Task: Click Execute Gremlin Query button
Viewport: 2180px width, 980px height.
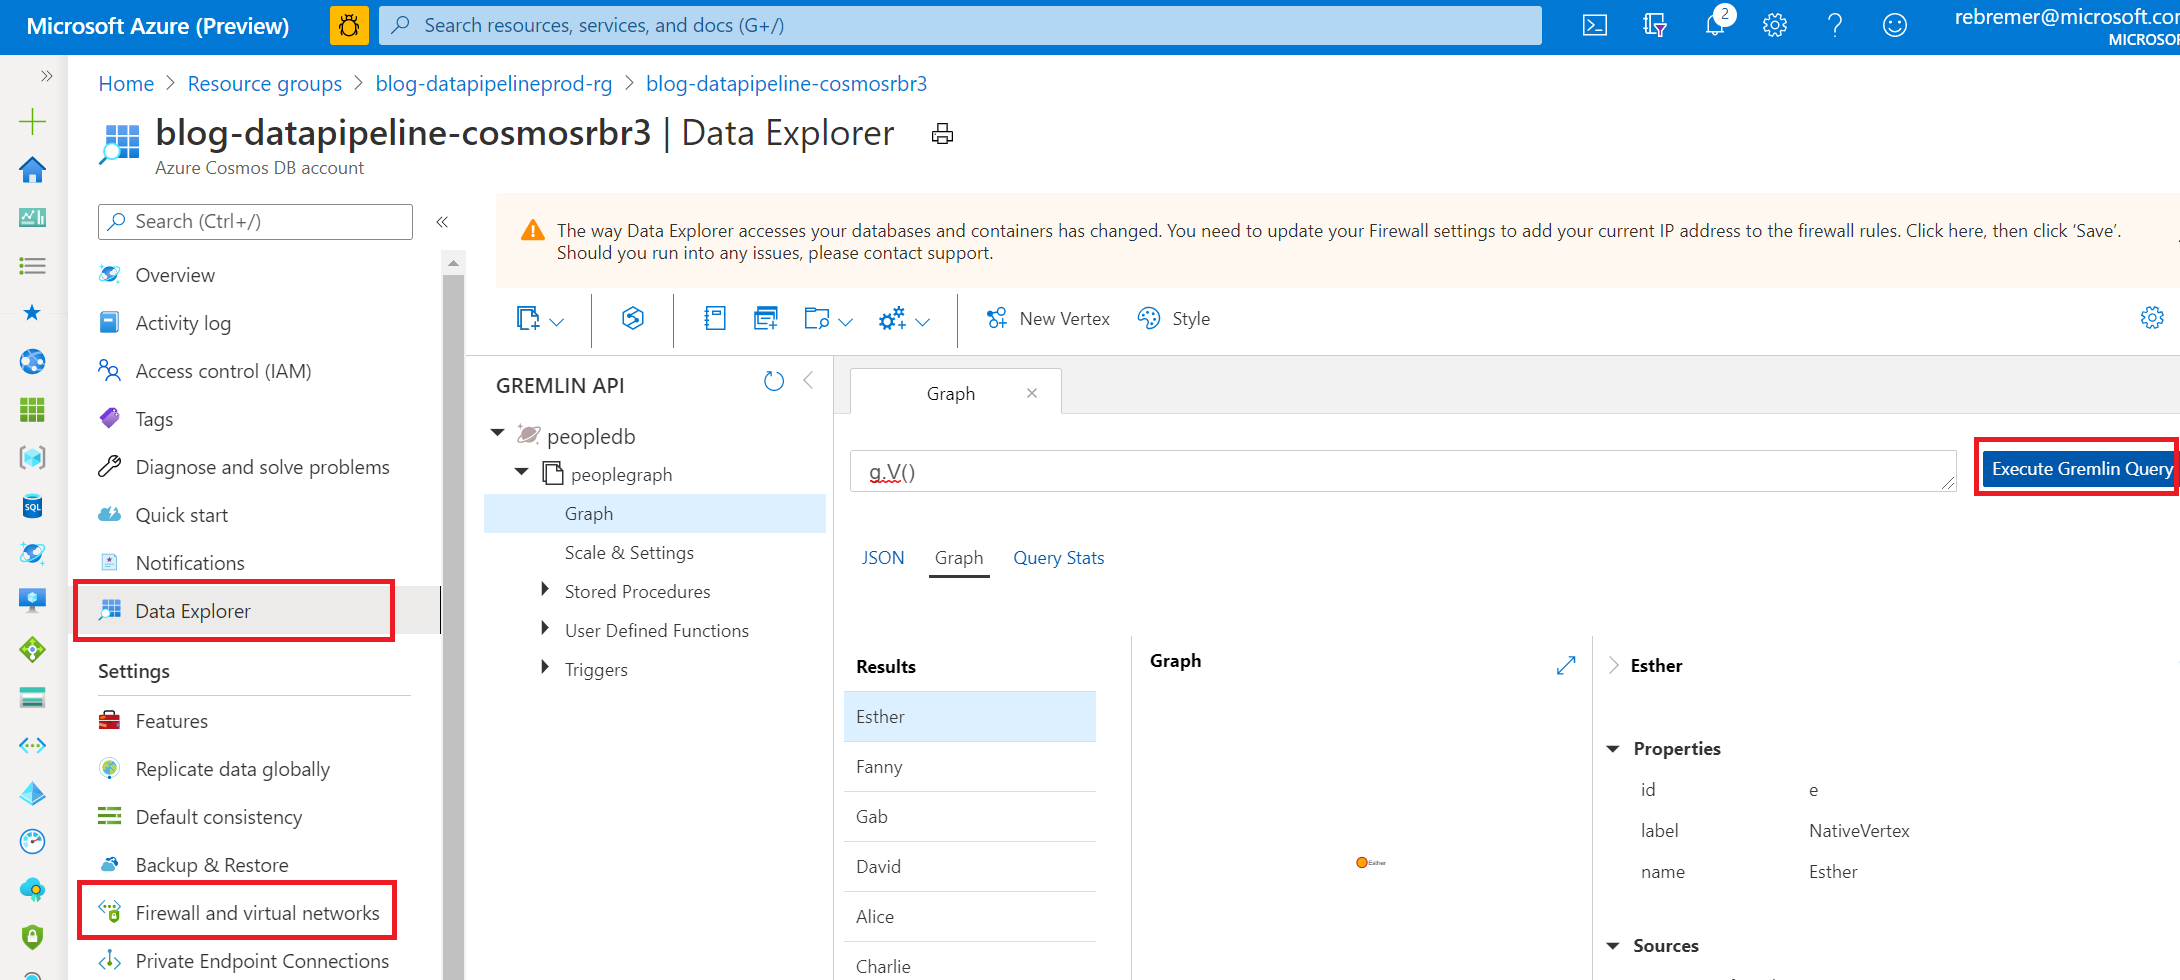Action: coord(2080,469)
